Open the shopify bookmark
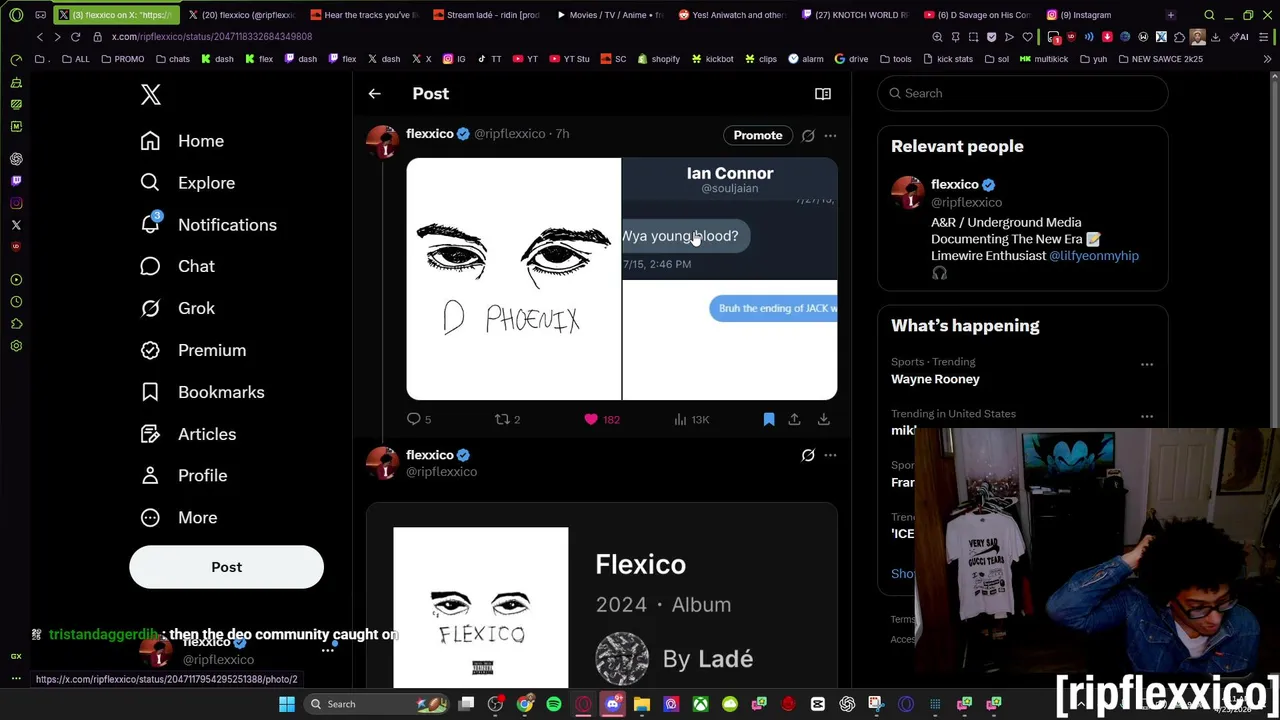The image size is (1280, 720). (x=658, y=59)
